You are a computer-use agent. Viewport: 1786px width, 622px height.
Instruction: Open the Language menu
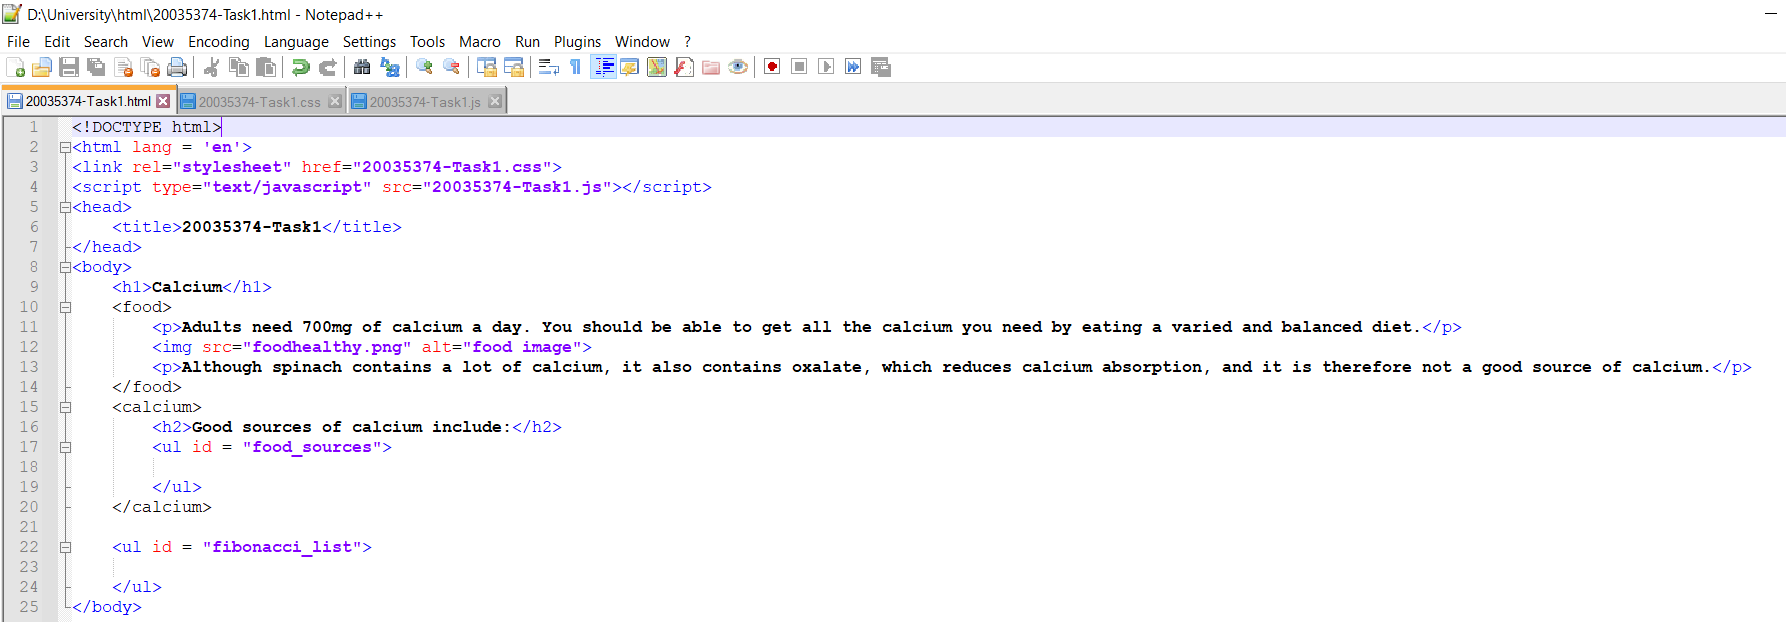pos(296,42)
